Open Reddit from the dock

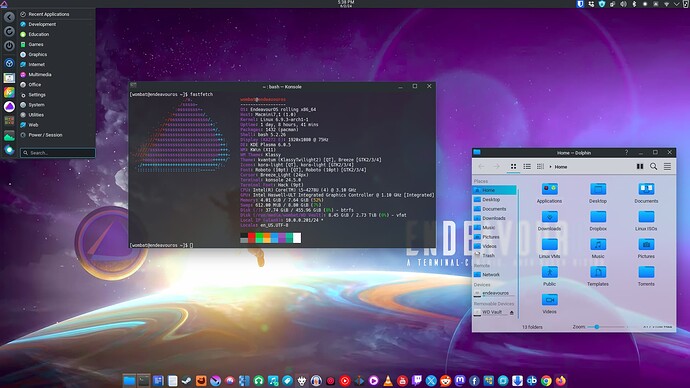coord(445,381)
